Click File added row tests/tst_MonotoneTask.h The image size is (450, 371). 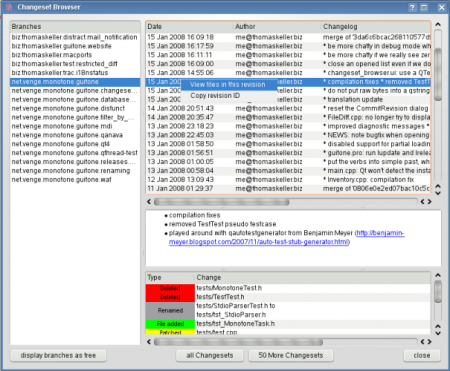[288, 324]
